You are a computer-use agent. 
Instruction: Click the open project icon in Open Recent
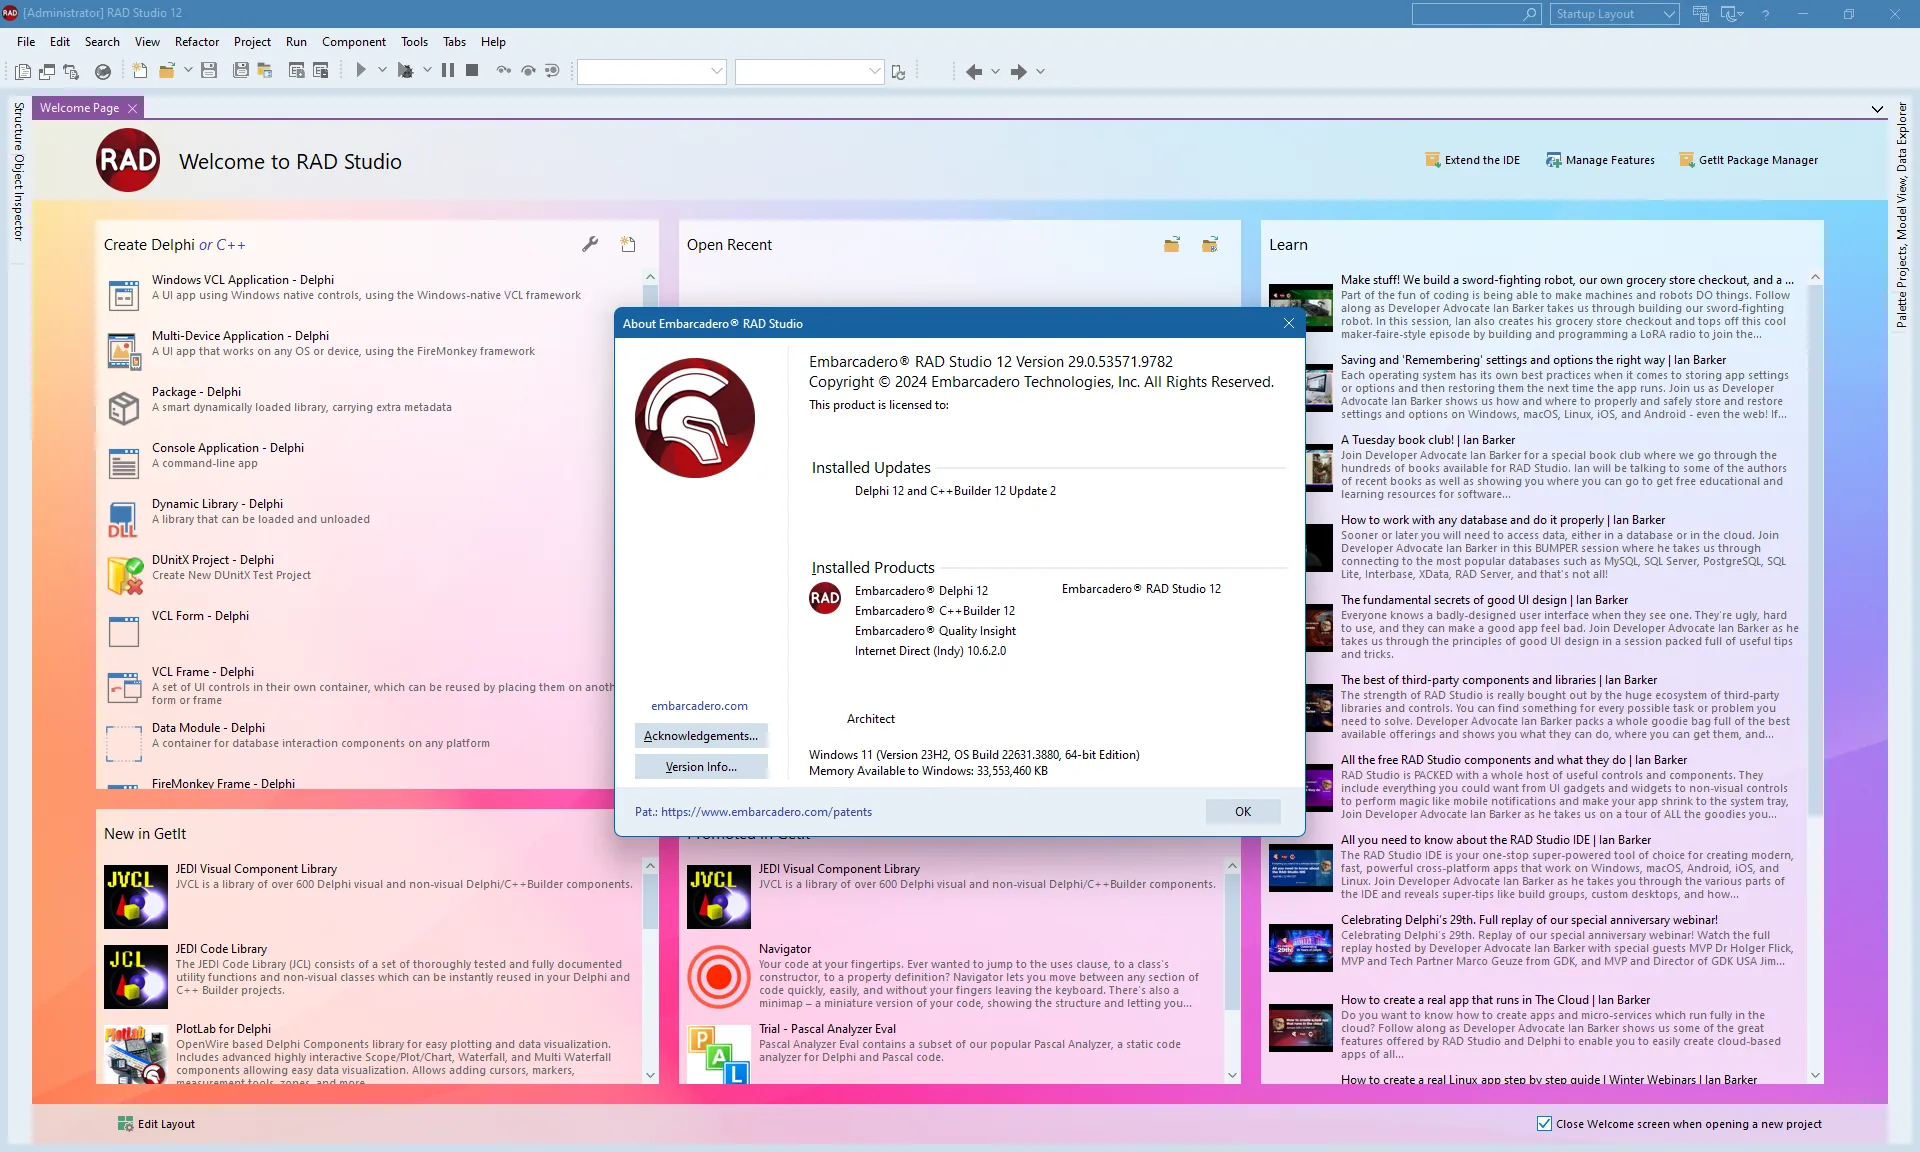(1210, 244)
